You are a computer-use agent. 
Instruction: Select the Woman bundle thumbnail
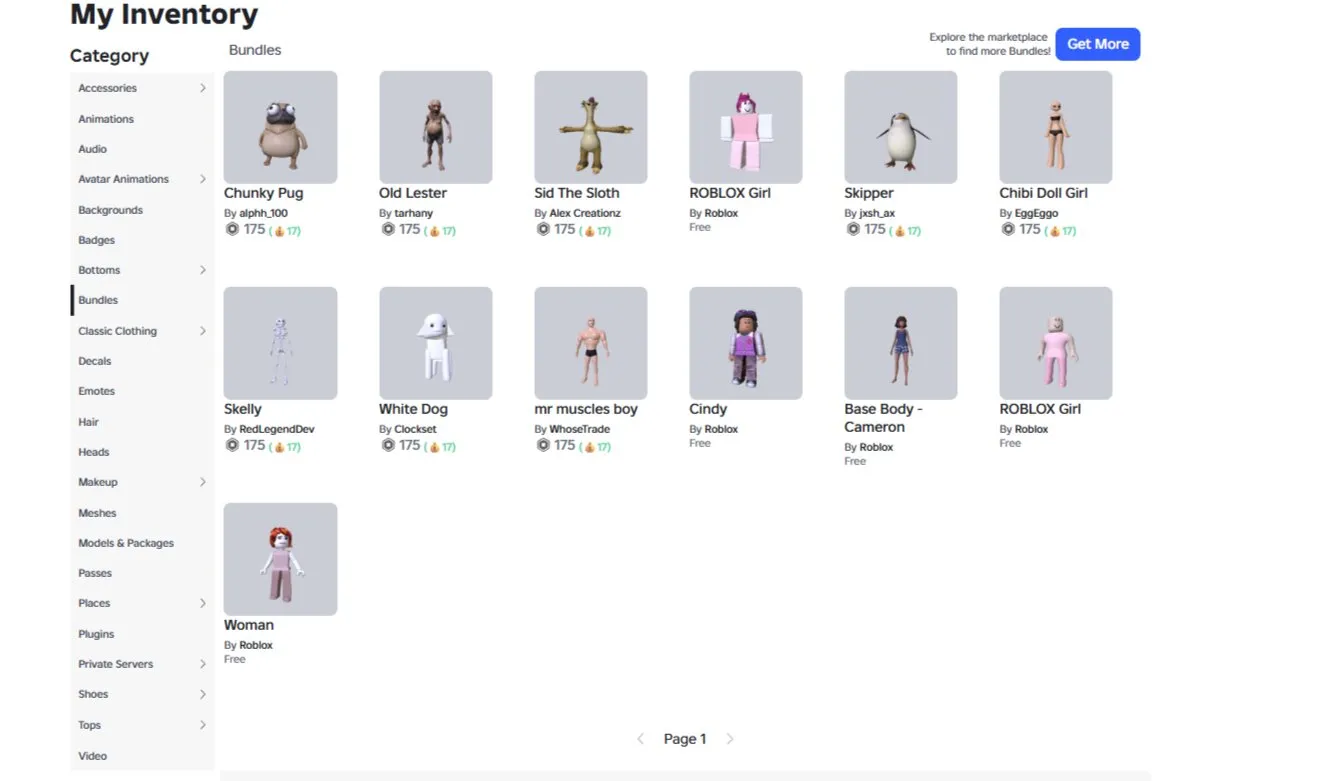click(280, 559)
